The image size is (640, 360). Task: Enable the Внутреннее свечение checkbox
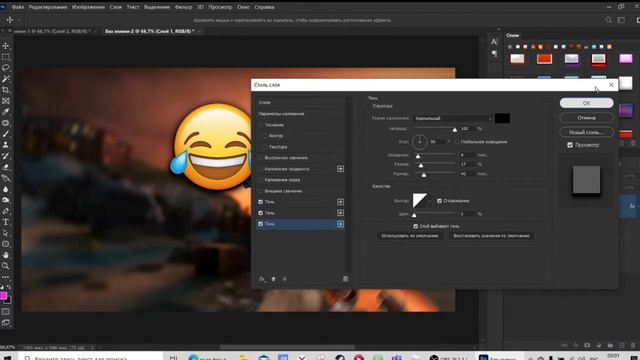(x=261, y=158)
